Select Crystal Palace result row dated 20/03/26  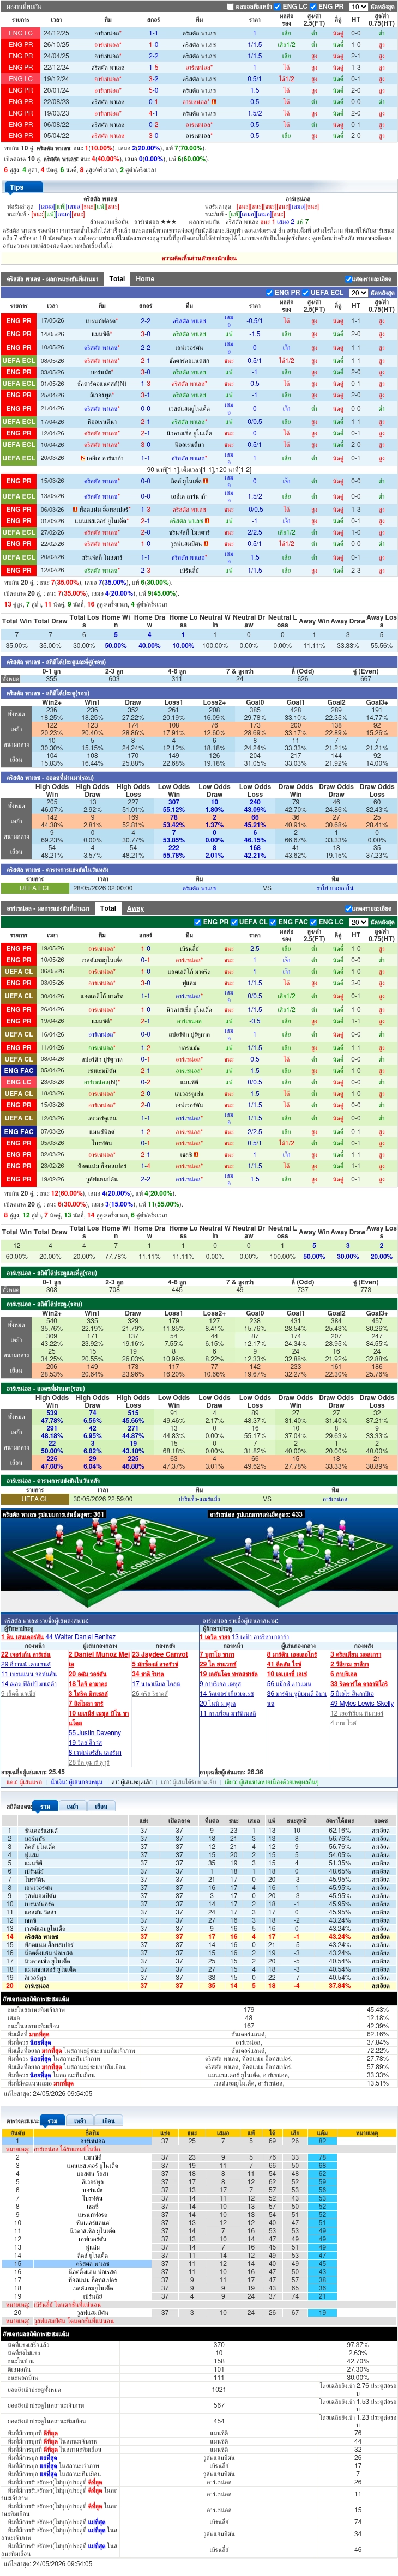(199, 458)
